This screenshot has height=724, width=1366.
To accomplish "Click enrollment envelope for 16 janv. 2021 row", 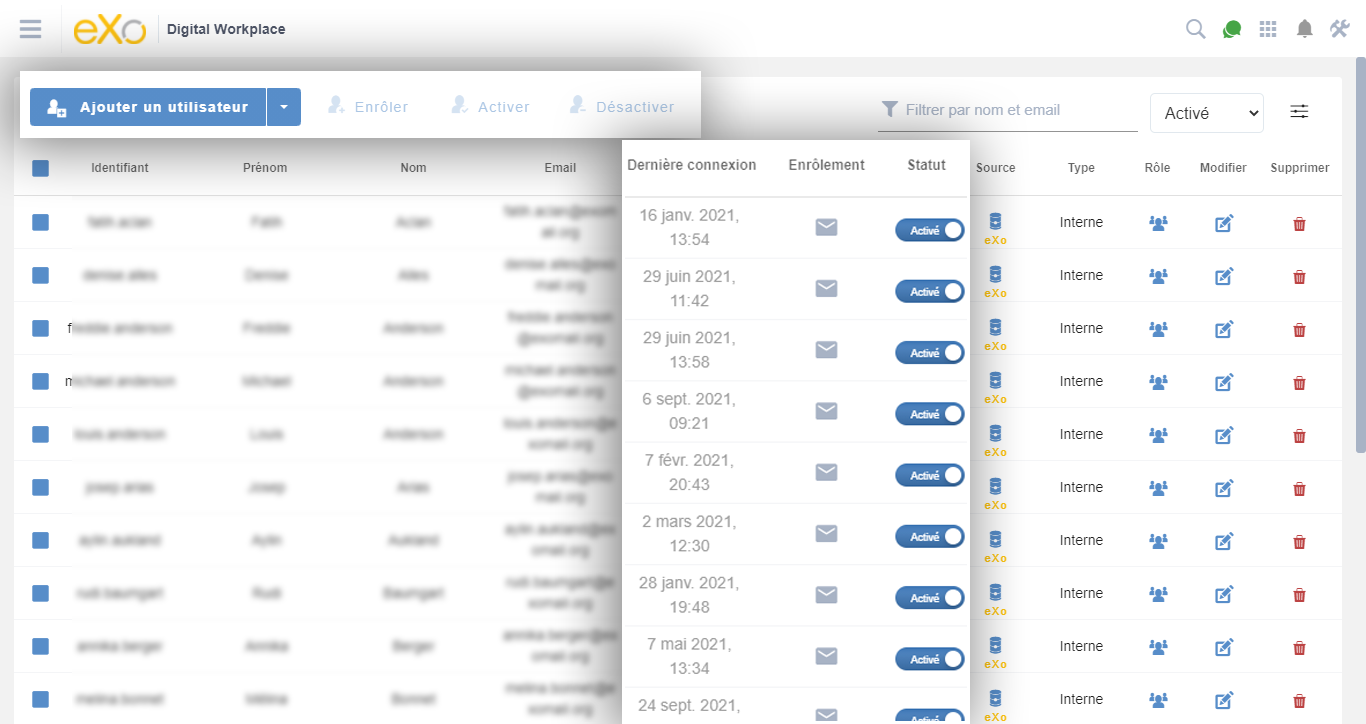I will 826,228.
